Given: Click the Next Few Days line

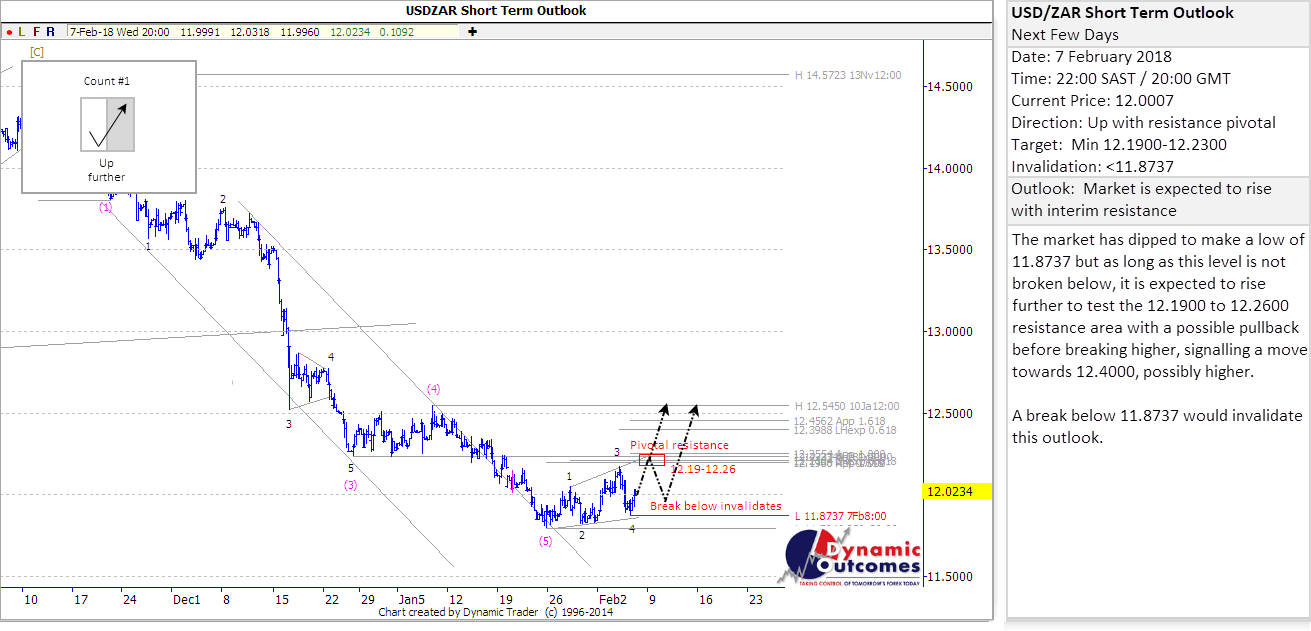Looking at the screenshot, I should click(1065, 35).
